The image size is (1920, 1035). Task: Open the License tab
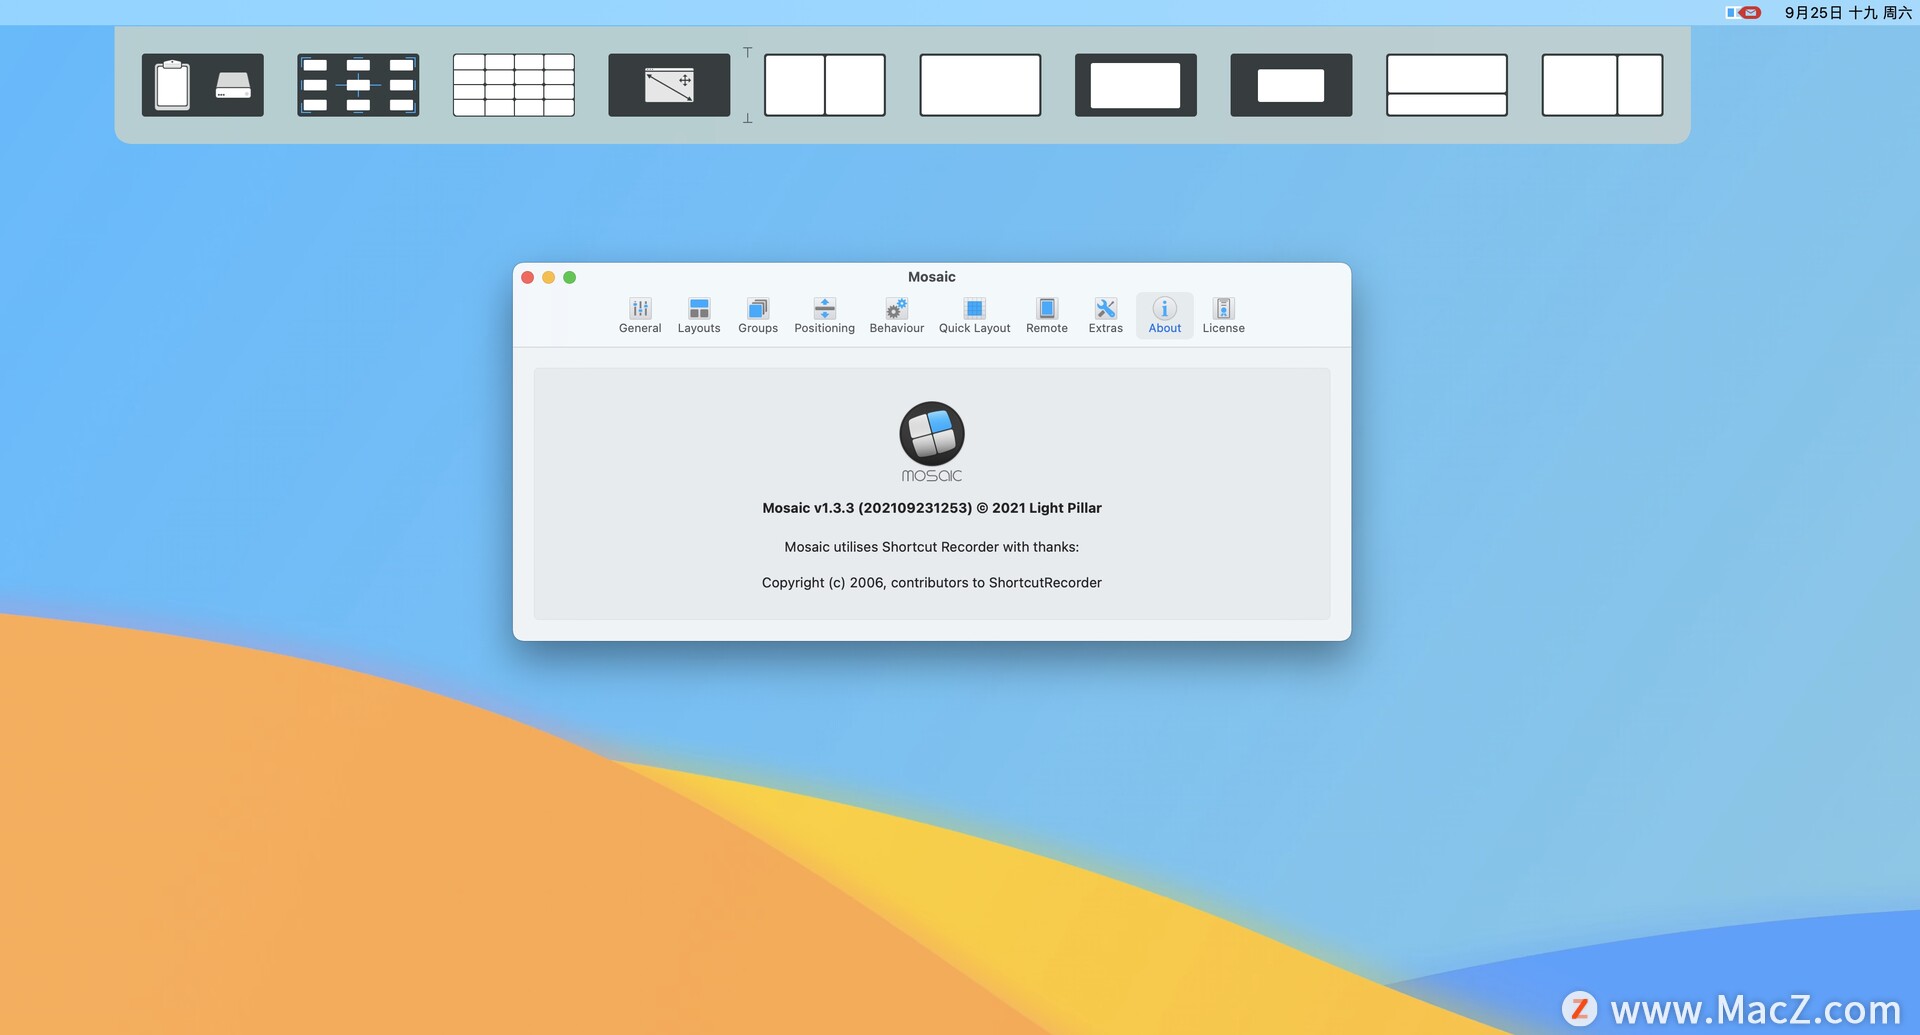tap(1224, 316)
